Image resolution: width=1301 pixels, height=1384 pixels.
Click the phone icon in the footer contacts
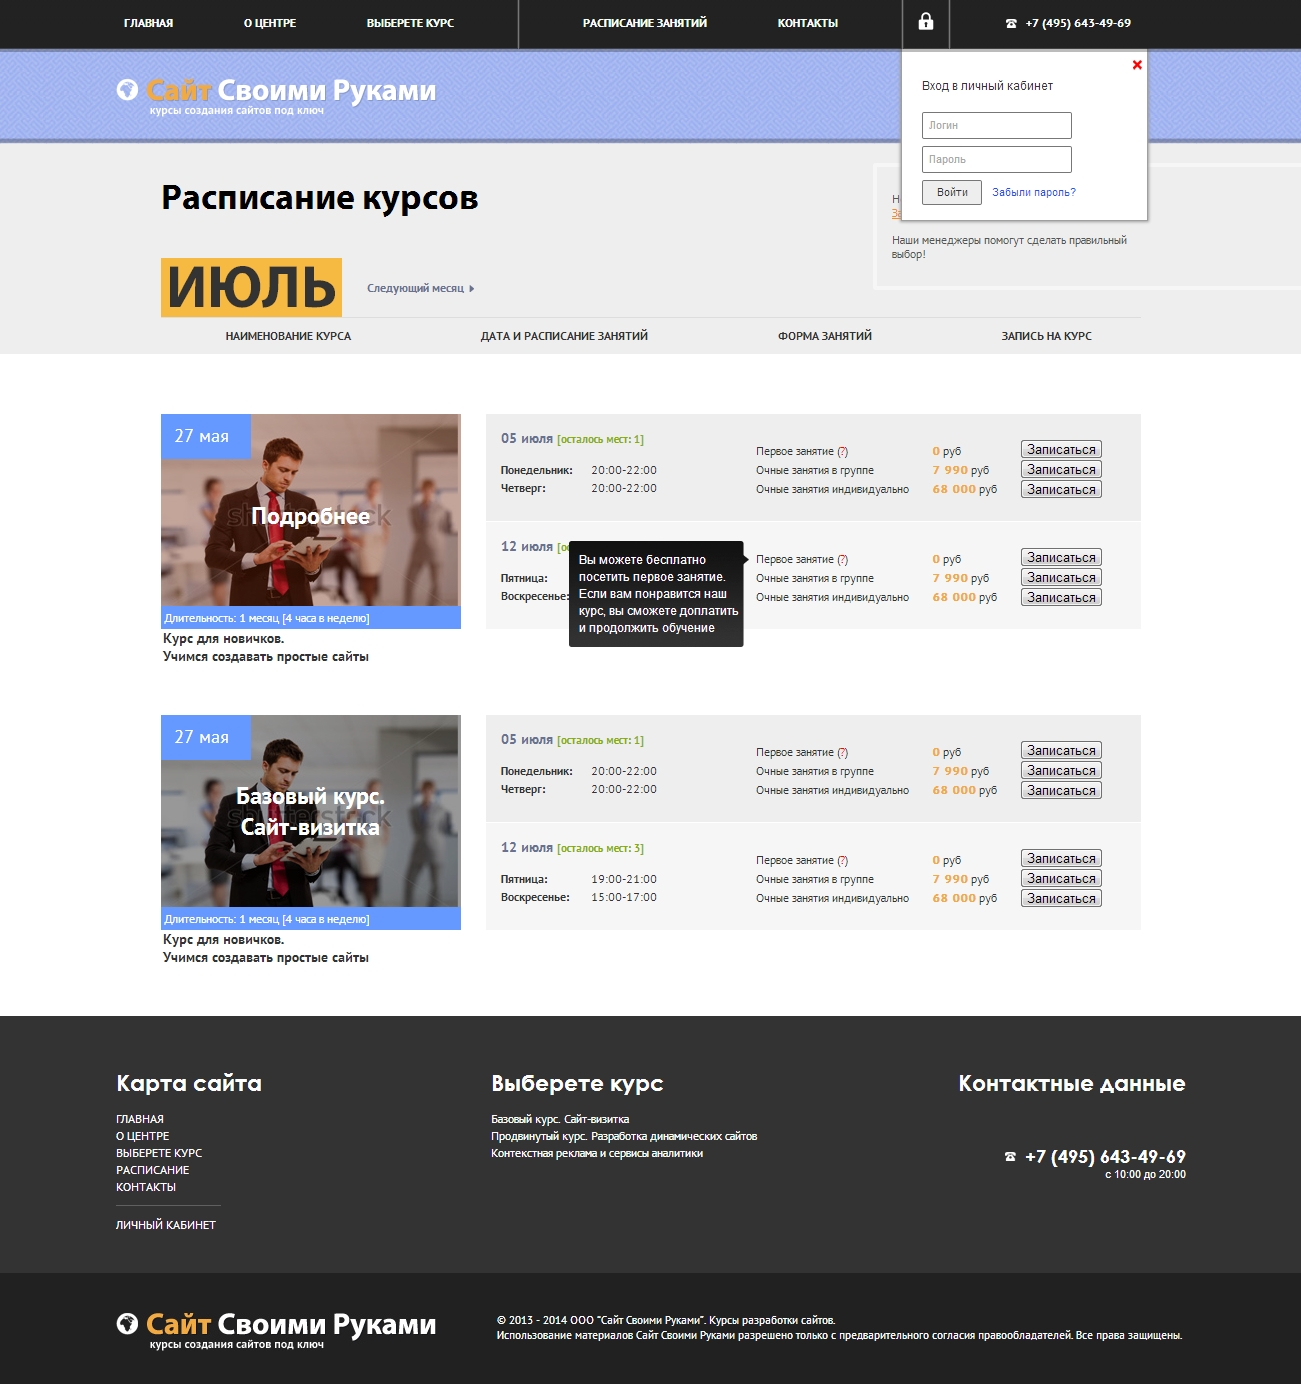pos(1010,1156)
